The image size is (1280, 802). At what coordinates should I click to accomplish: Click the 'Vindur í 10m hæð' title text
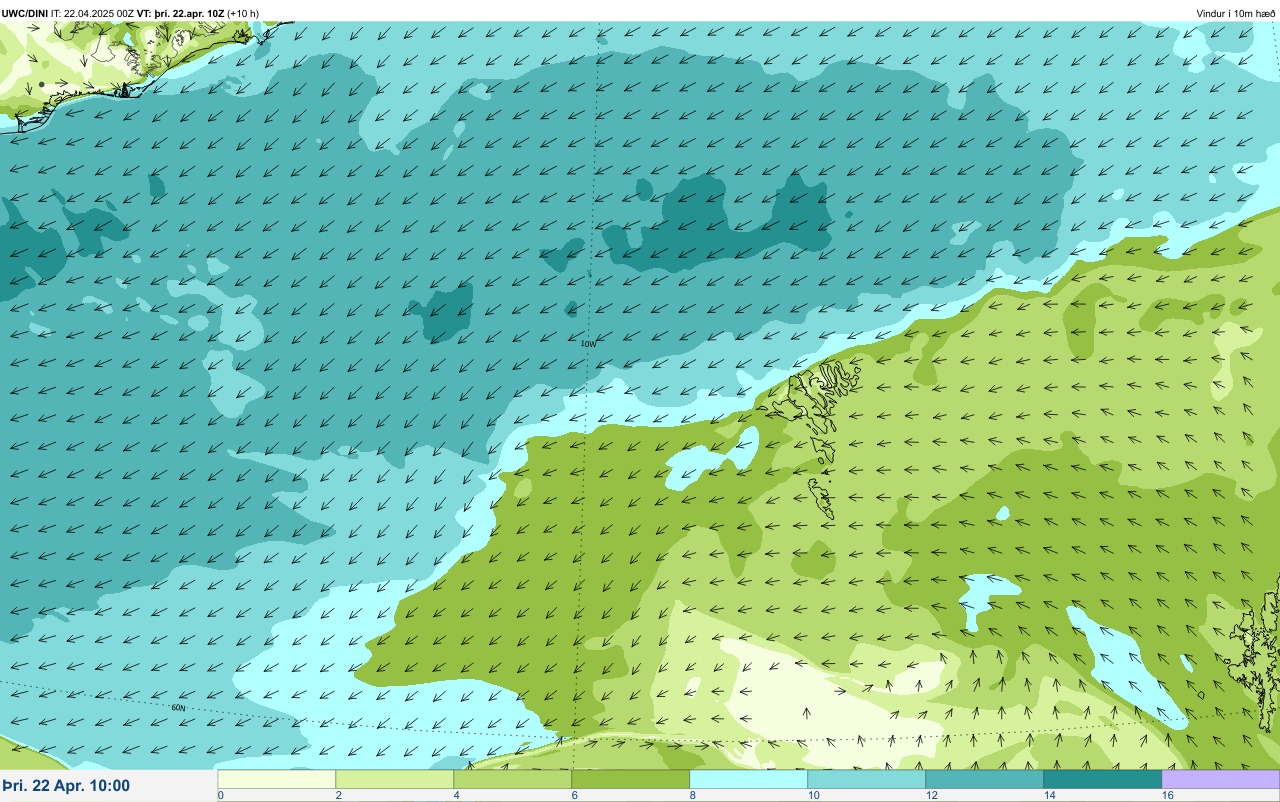pyautogui.click(x=1235, y=13)
